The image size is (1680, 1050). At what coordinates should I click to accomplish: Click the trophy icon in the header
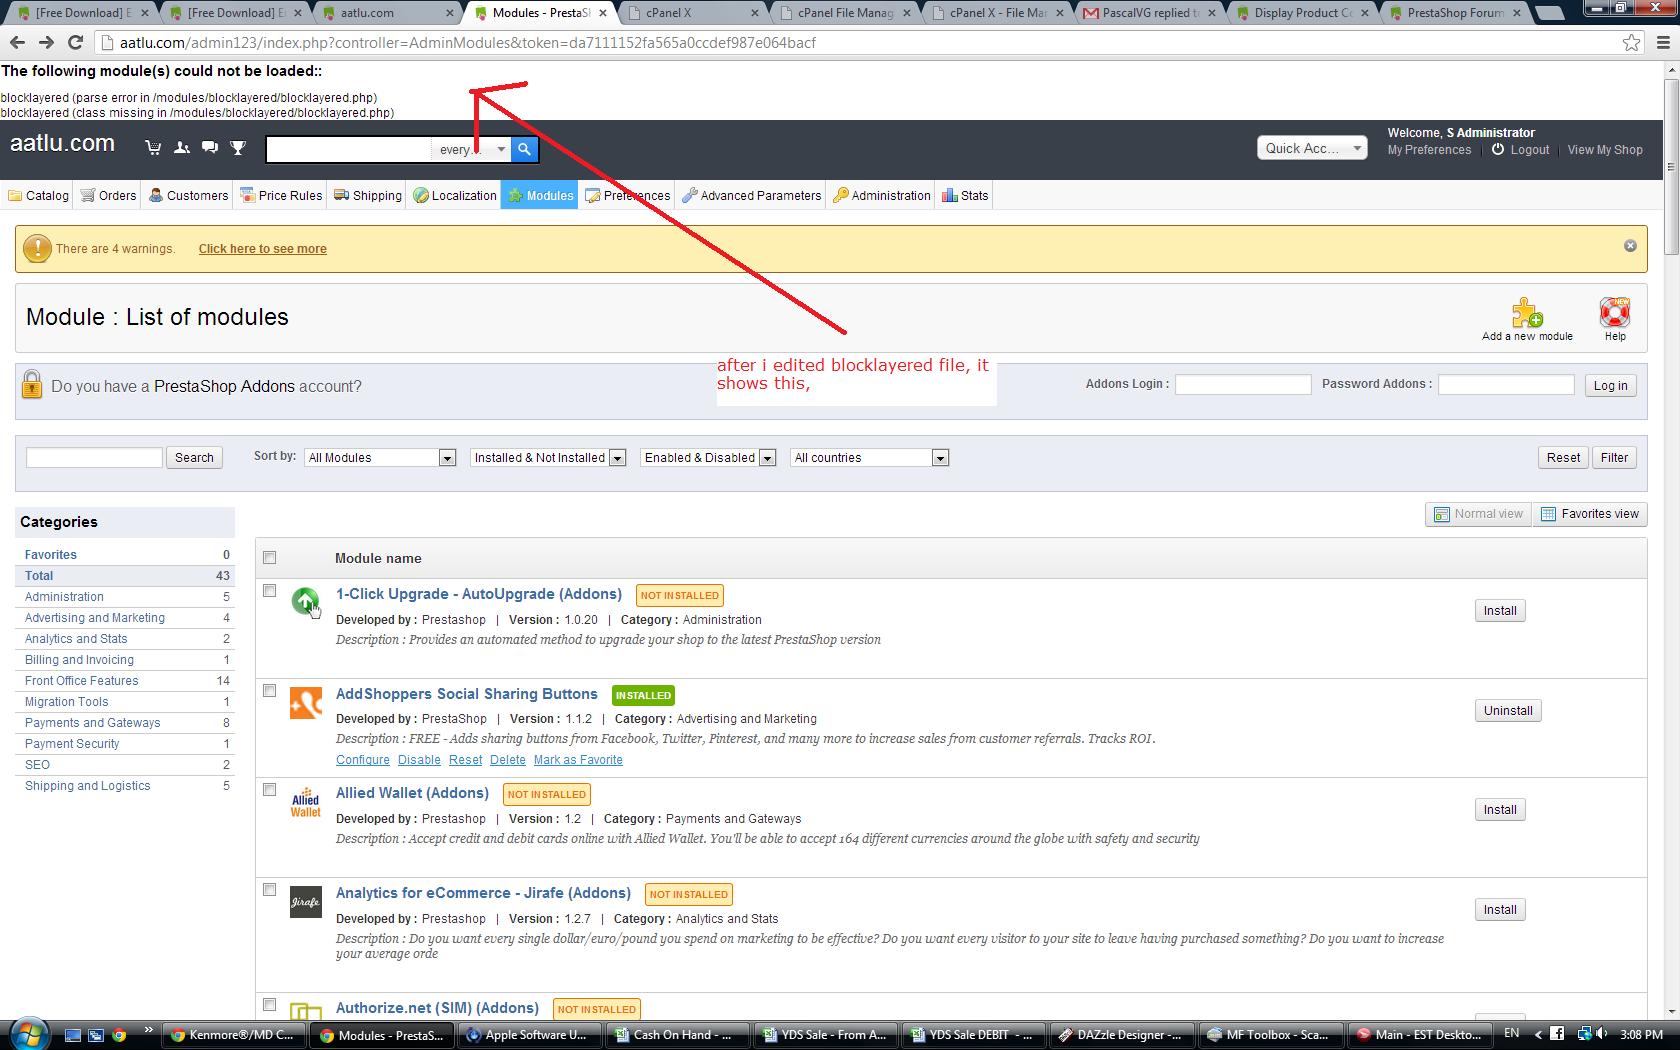238,148
